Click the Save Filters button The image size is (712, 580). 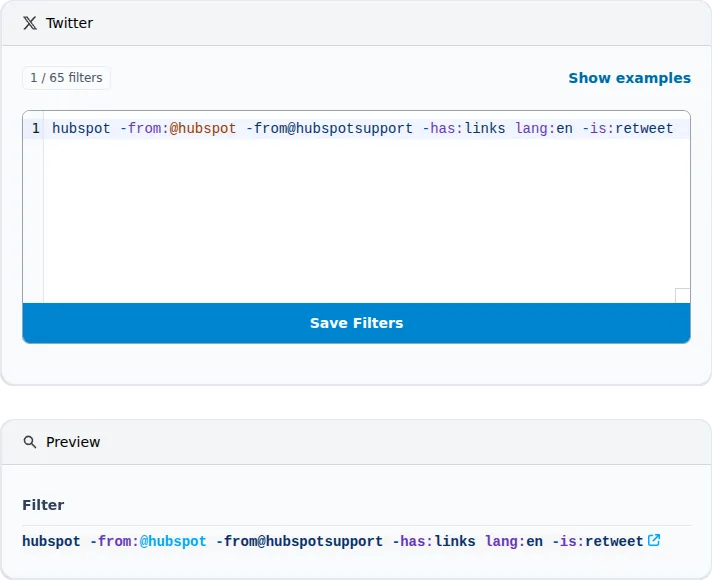(x=356, y=323)
